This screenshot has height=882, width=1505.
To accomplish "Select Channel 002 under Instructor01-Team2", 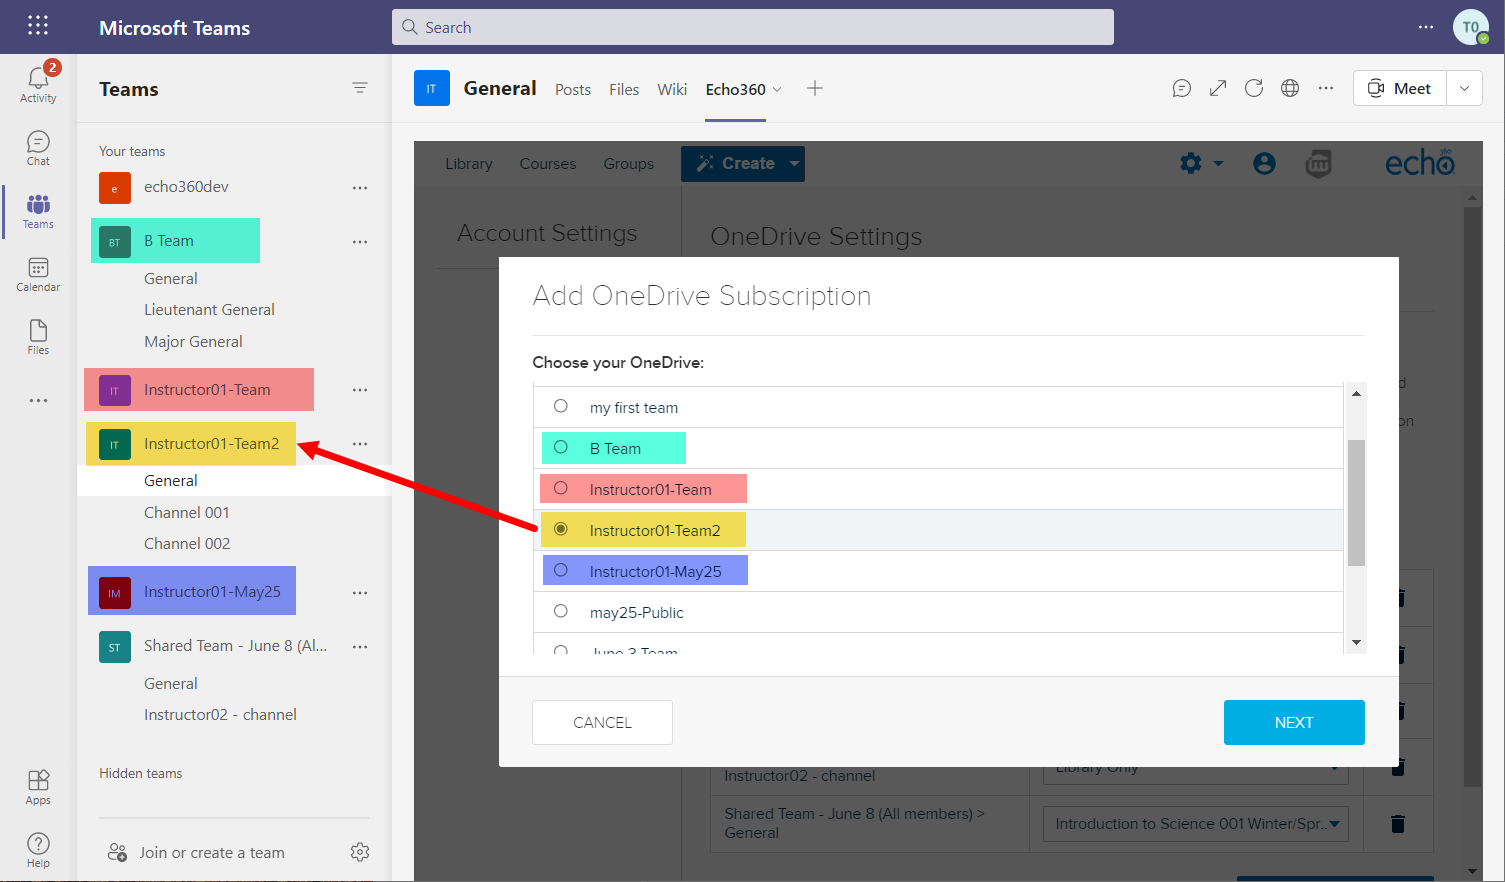I will 187,544.
